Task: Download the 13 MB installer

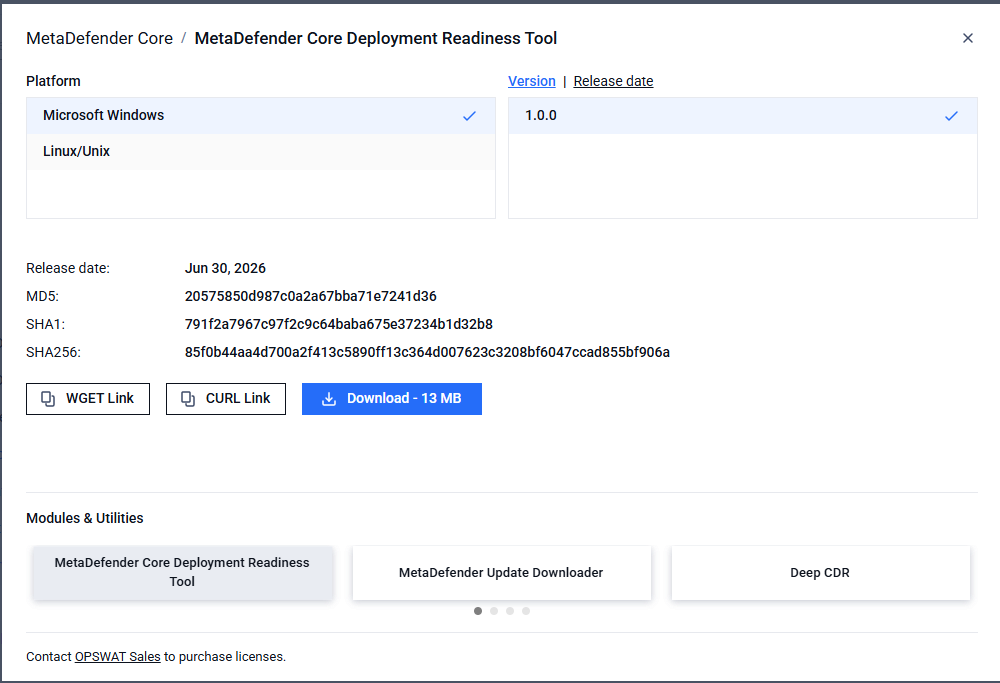Action: coord(392,399)
